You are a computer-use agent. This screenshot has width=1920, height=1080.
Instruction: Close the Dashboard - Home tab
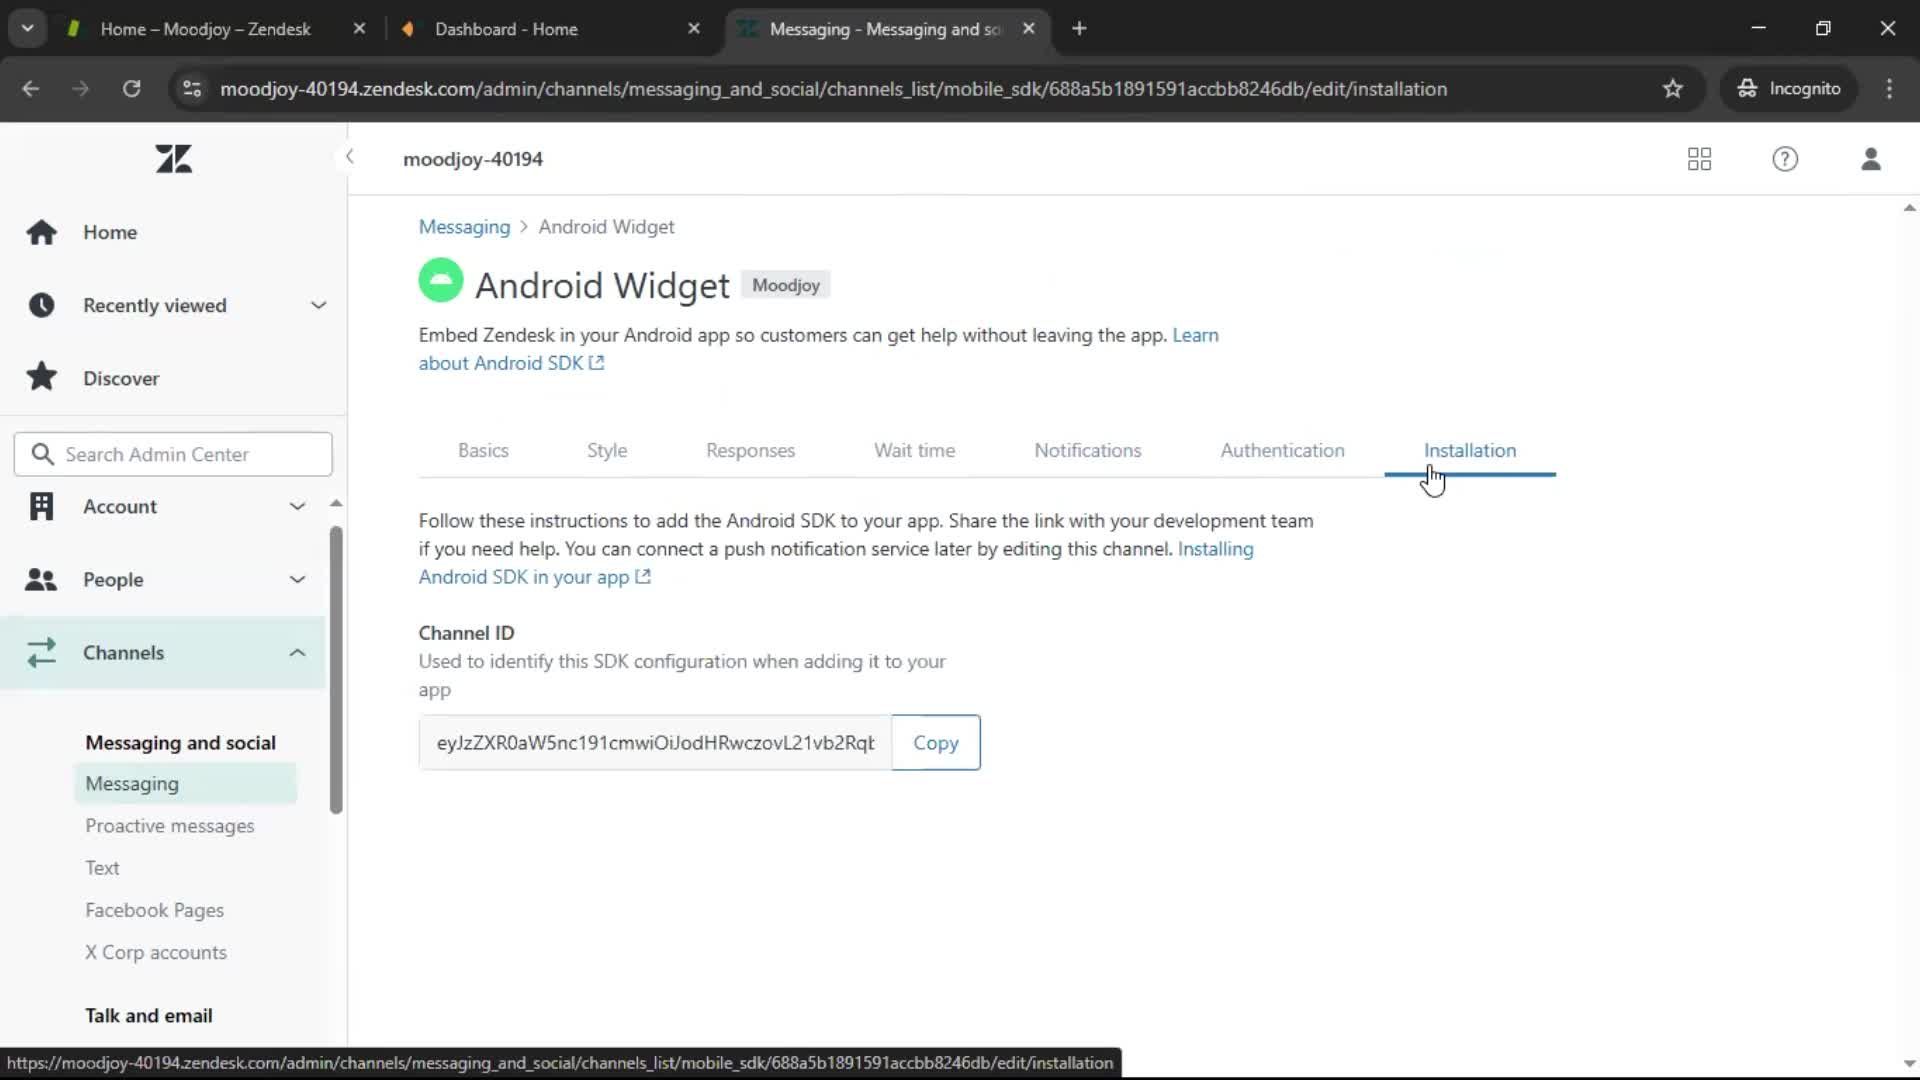[x=694, y=29]
